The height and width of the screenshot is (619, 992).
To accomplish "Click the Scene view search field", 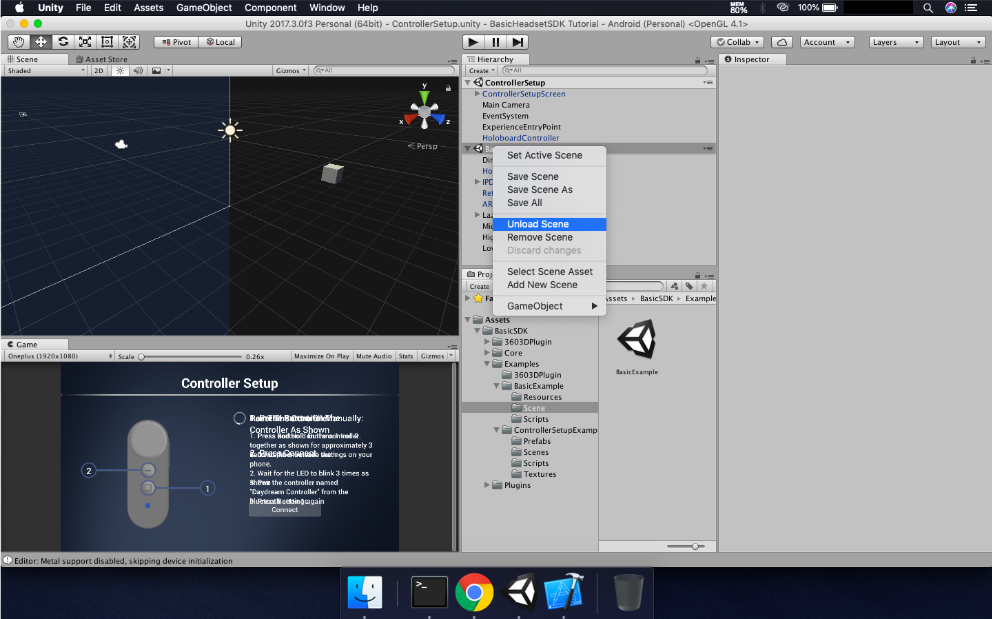I will (x=384, y=70).
